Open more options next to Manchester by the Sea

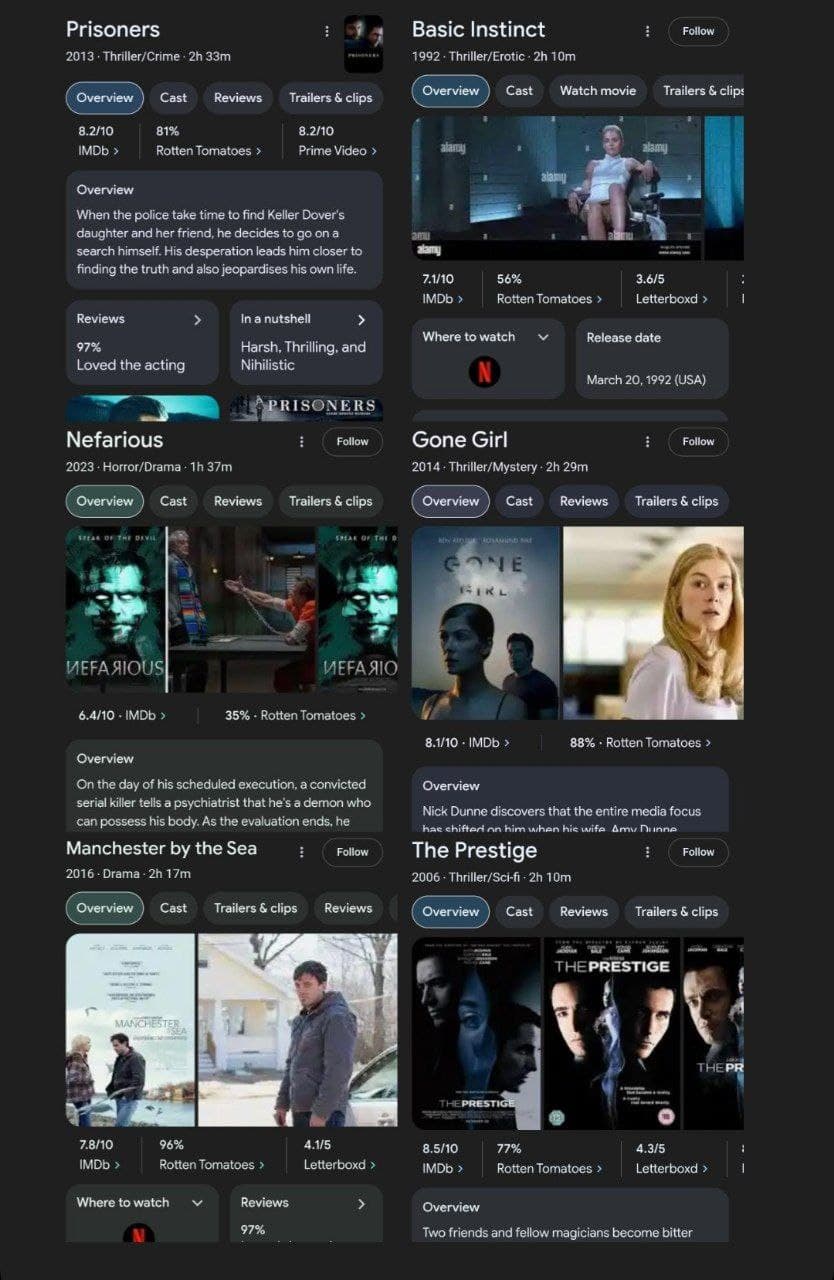(301, 852)
